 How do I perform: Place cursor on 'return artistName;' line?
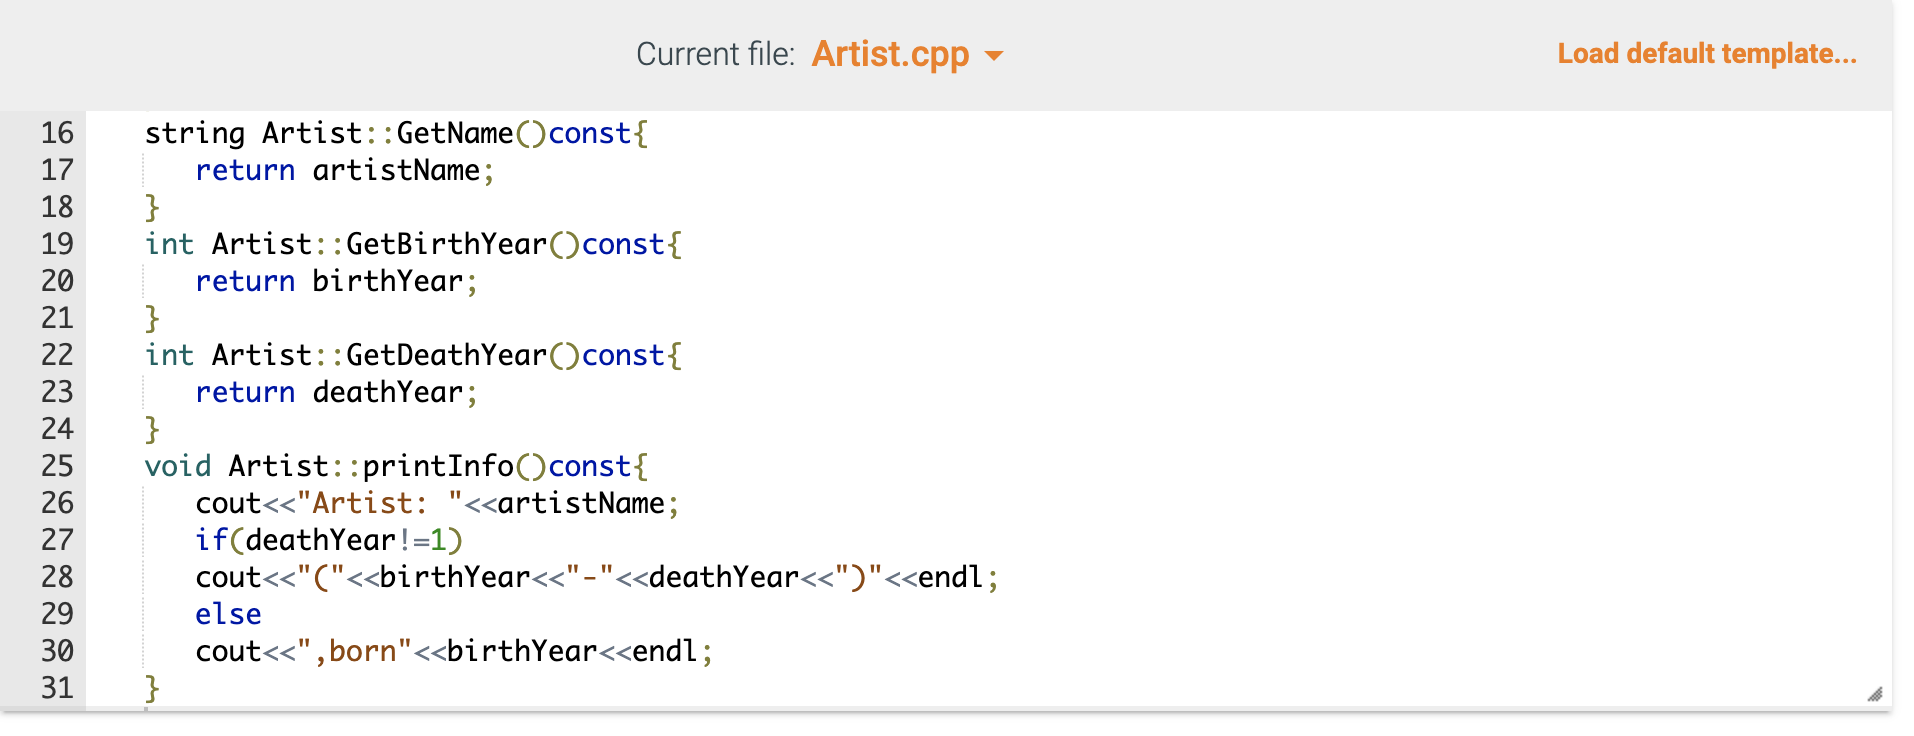point(345,171)
